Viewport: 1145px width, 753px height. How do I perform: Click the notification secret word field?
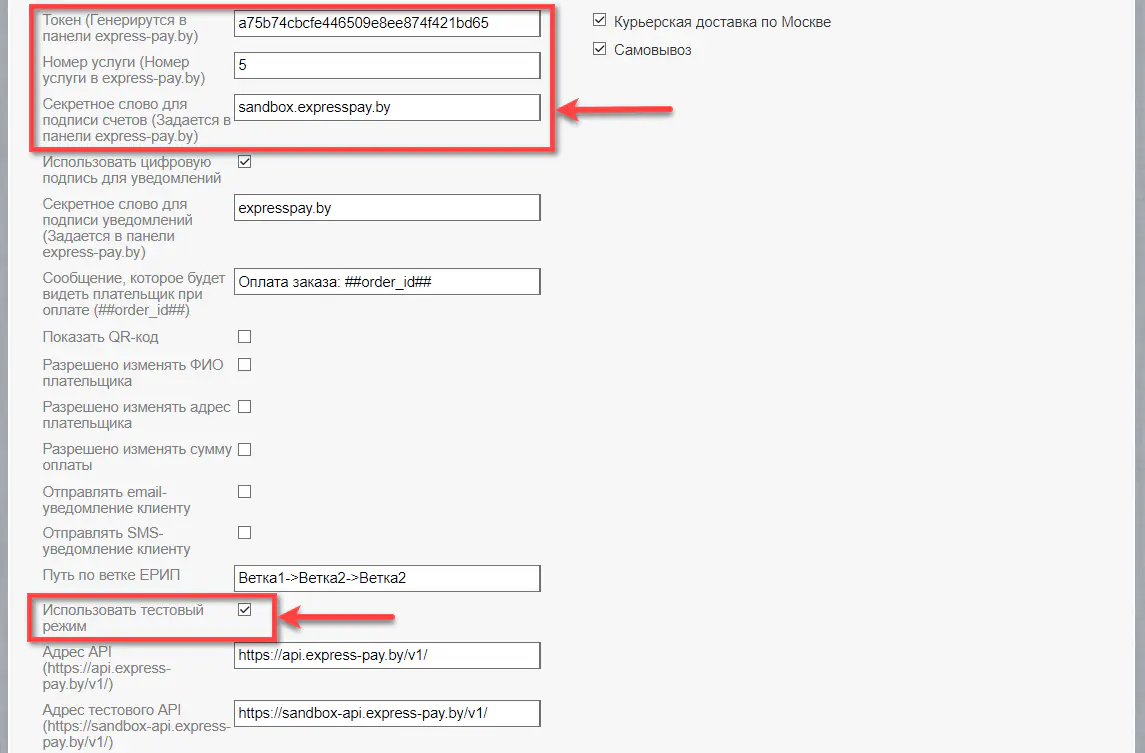[x=386, y=208]
